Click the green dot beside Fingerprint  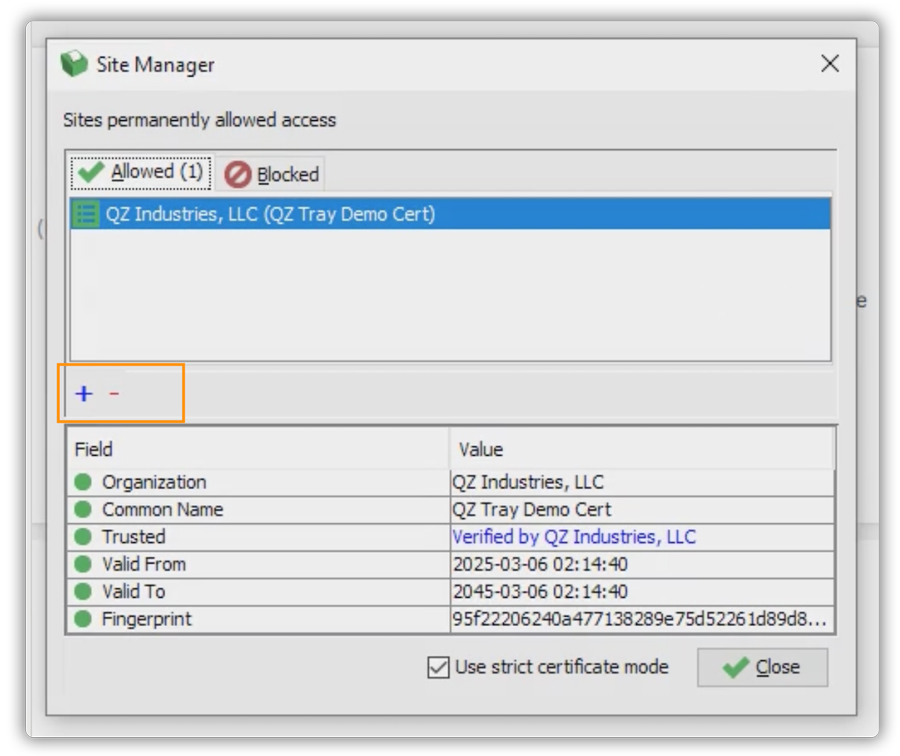pyautogui.click(x=83, y=619)
